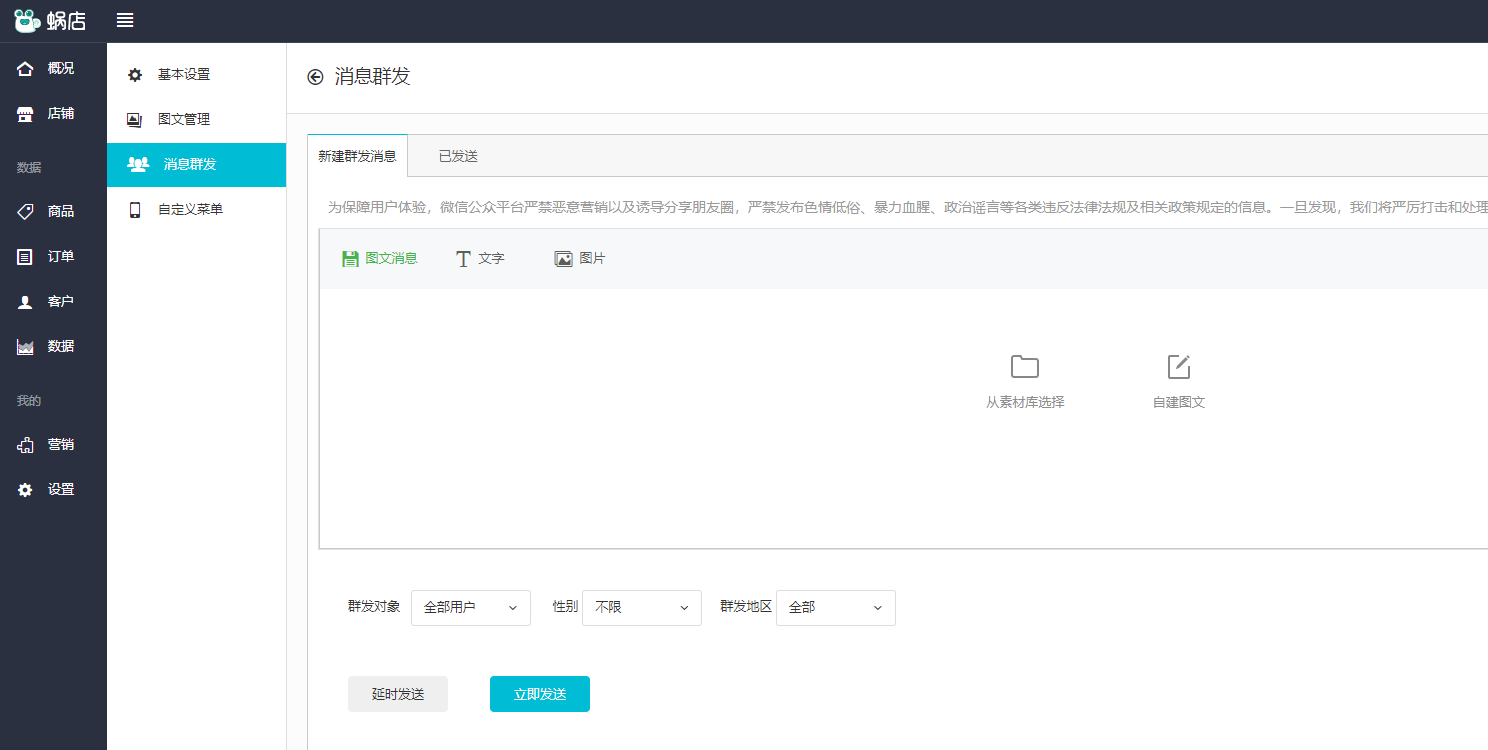Click the 延时发送 delayed send button
The image size is (1488, 750).
pyautogui.click(x=397, y=693)
